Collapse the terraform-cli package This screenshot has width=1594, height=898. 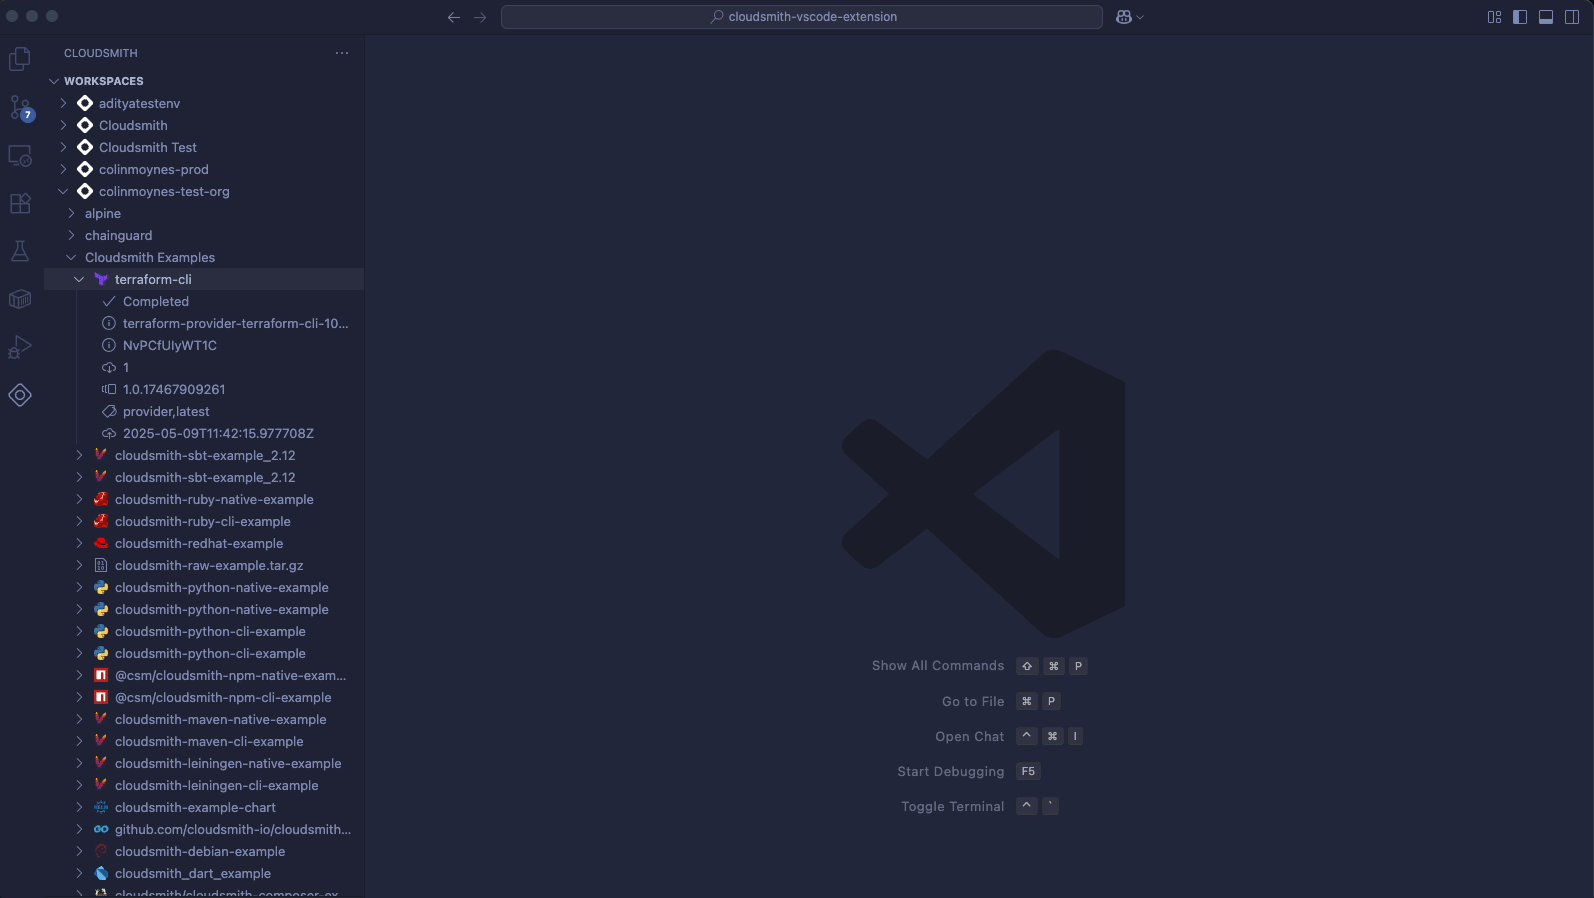pyautogui.click(x=79, y=279)
